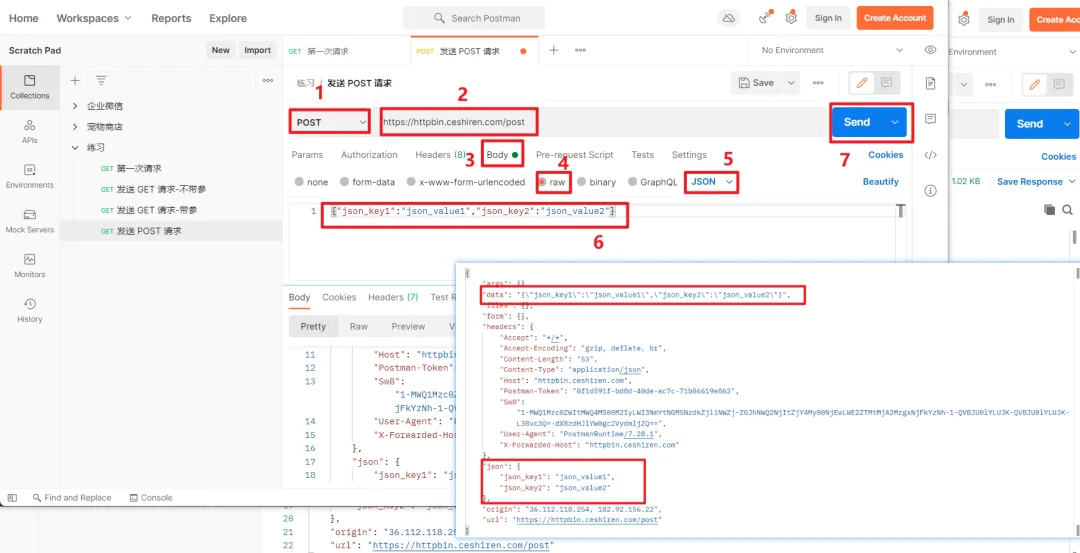The image size is (1080, 553).
Task: Switch to the request Settings tab
Action: (x=689, y=155)
